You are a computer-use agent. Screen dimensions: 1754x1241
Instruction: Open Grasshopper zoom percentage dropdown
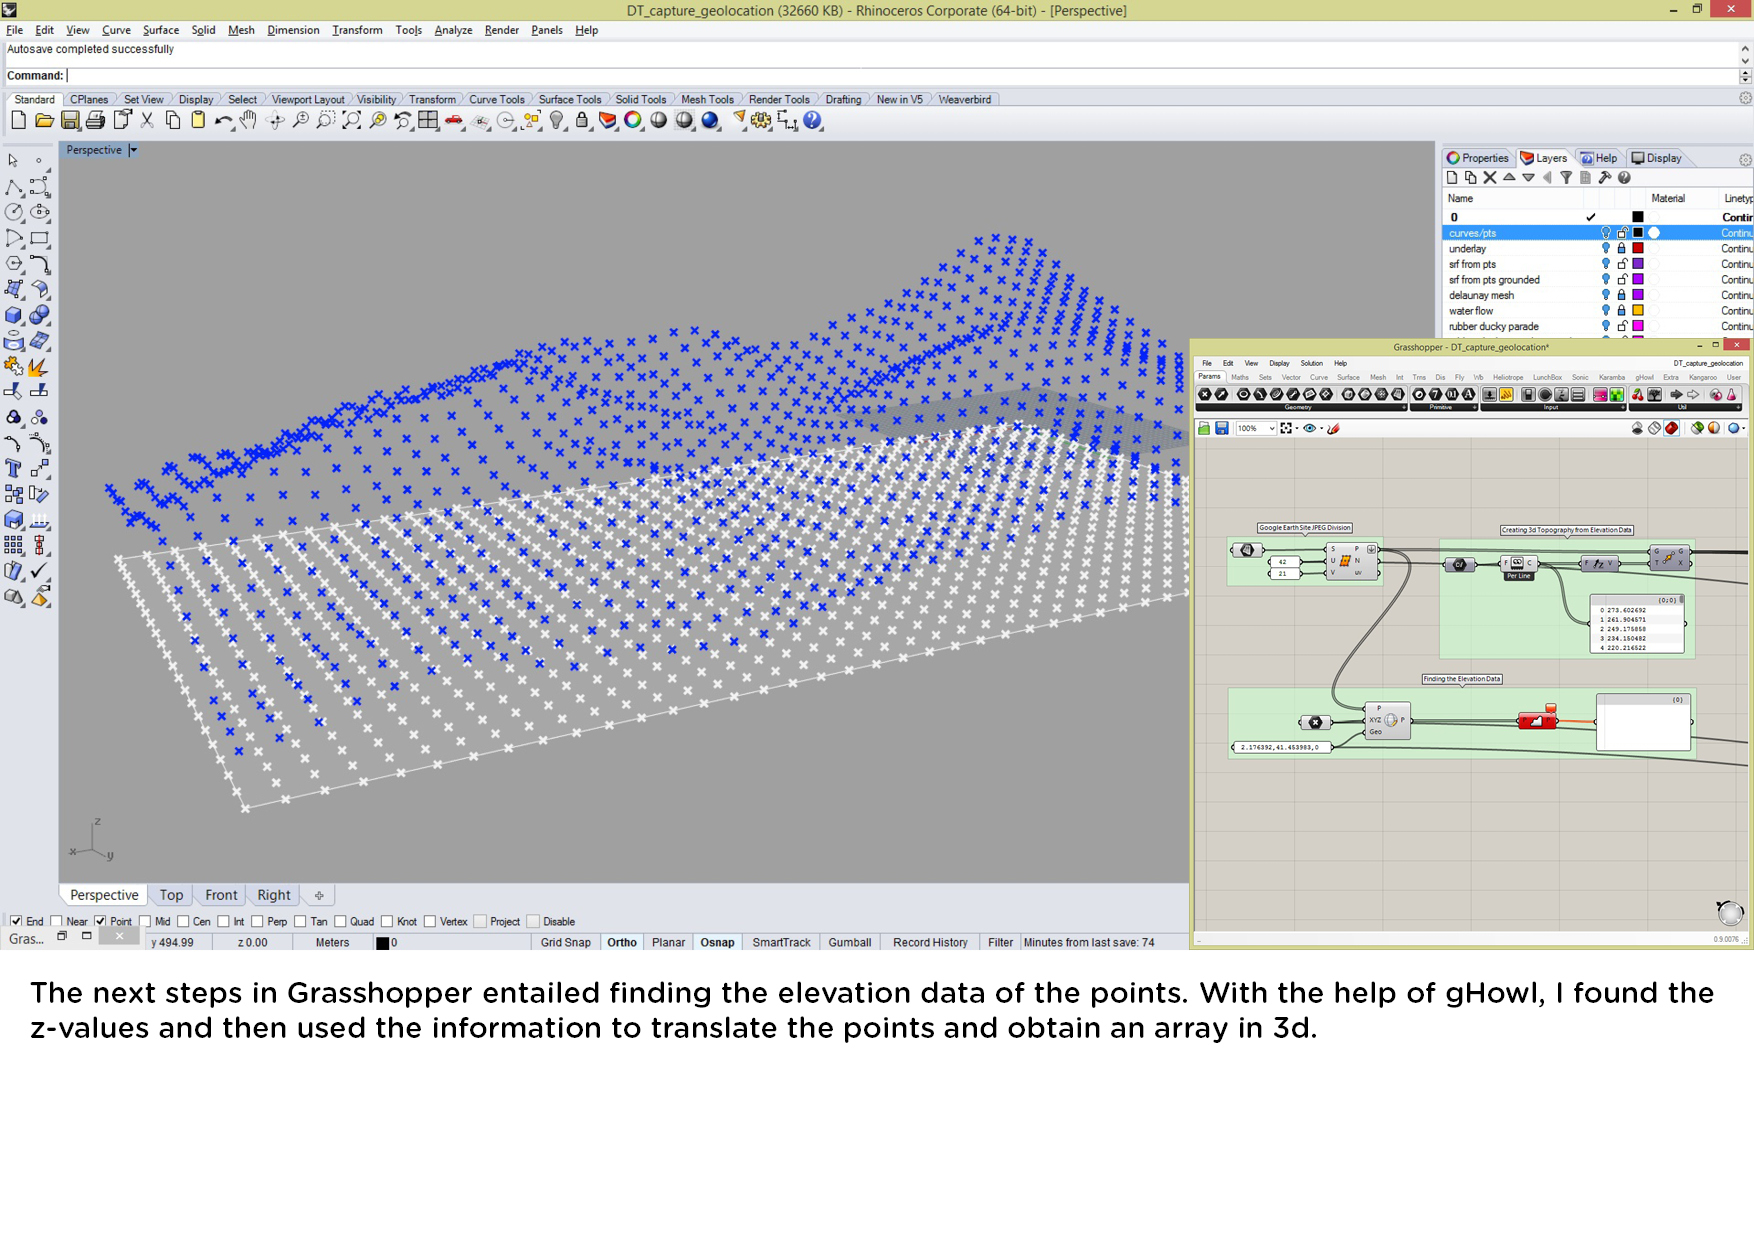[1271, 429]
